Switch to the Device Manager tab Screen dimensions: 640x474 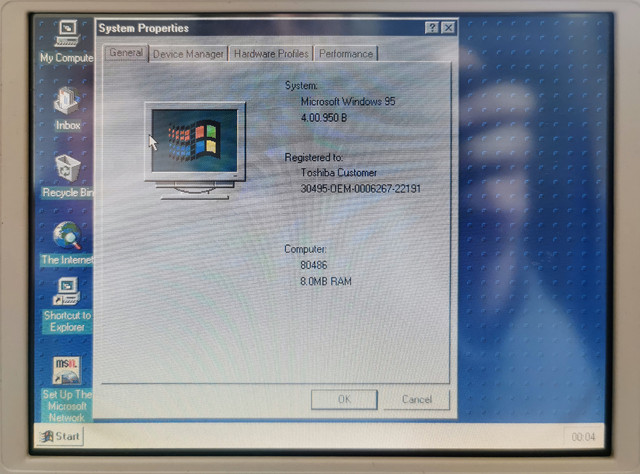[x=188, y=54]
